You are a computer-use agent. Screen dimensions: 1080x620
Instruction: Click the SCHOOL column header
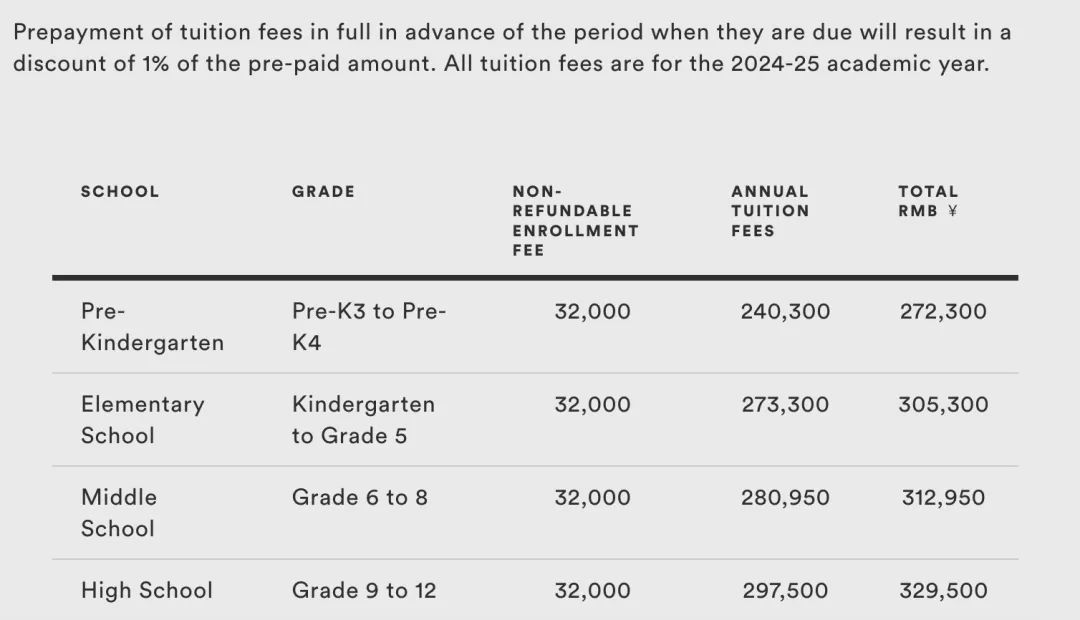[120, 192]
